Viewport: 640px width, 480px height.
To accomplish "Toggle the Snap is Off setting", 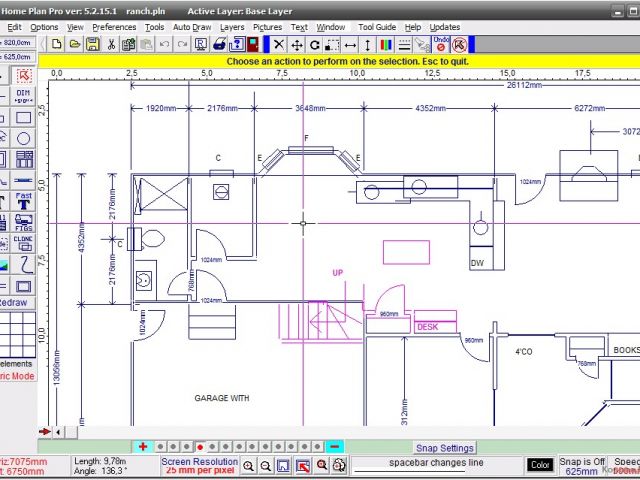I will tap(583, 465).
